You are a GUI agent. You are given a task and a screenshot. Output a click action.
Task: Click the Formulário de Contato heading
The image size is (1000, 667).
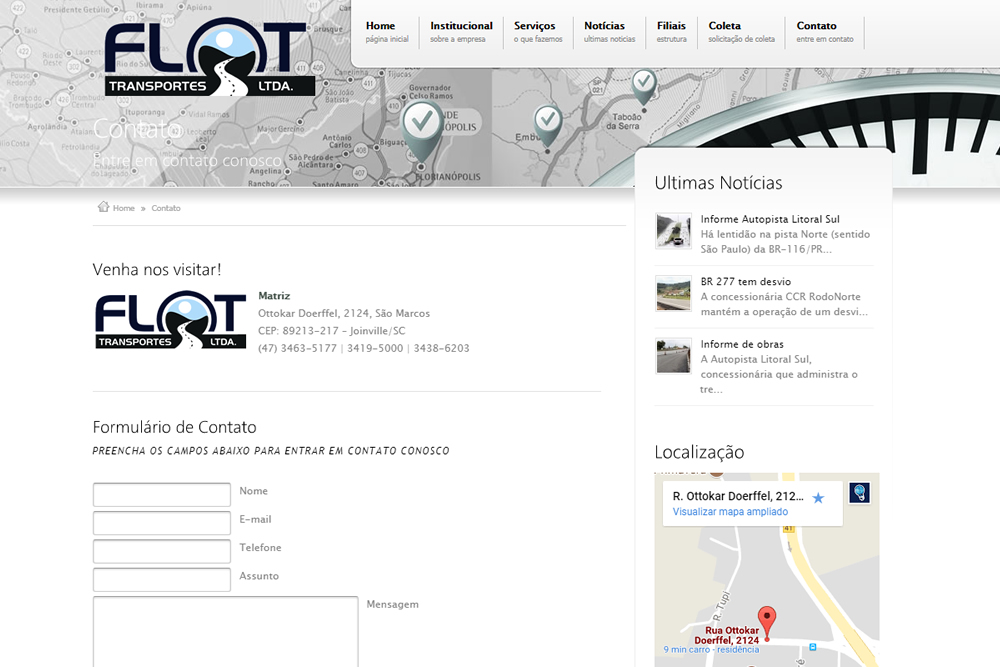tap(174, 427)
